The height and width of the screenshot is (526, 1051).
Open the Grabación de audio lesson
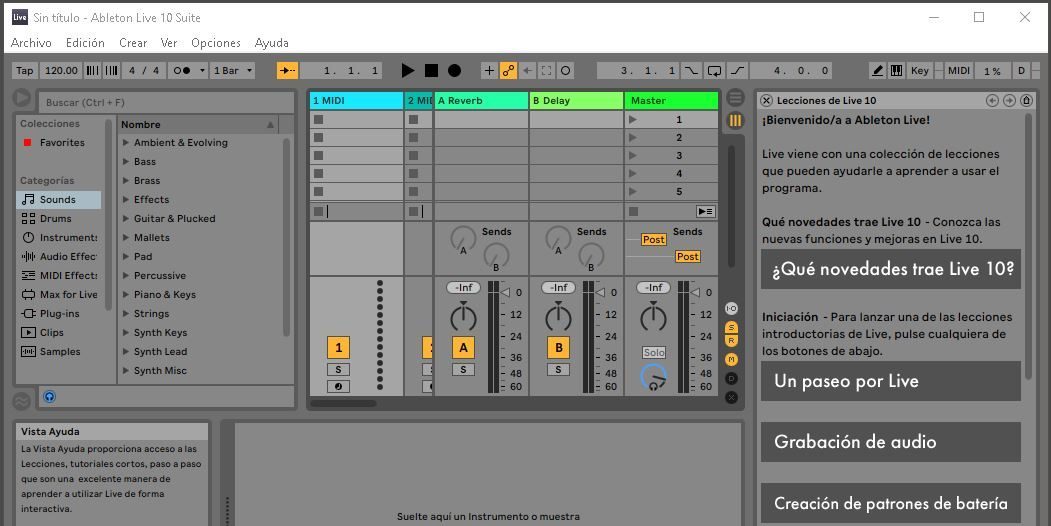pyautogui.click(x=891, y=442)
